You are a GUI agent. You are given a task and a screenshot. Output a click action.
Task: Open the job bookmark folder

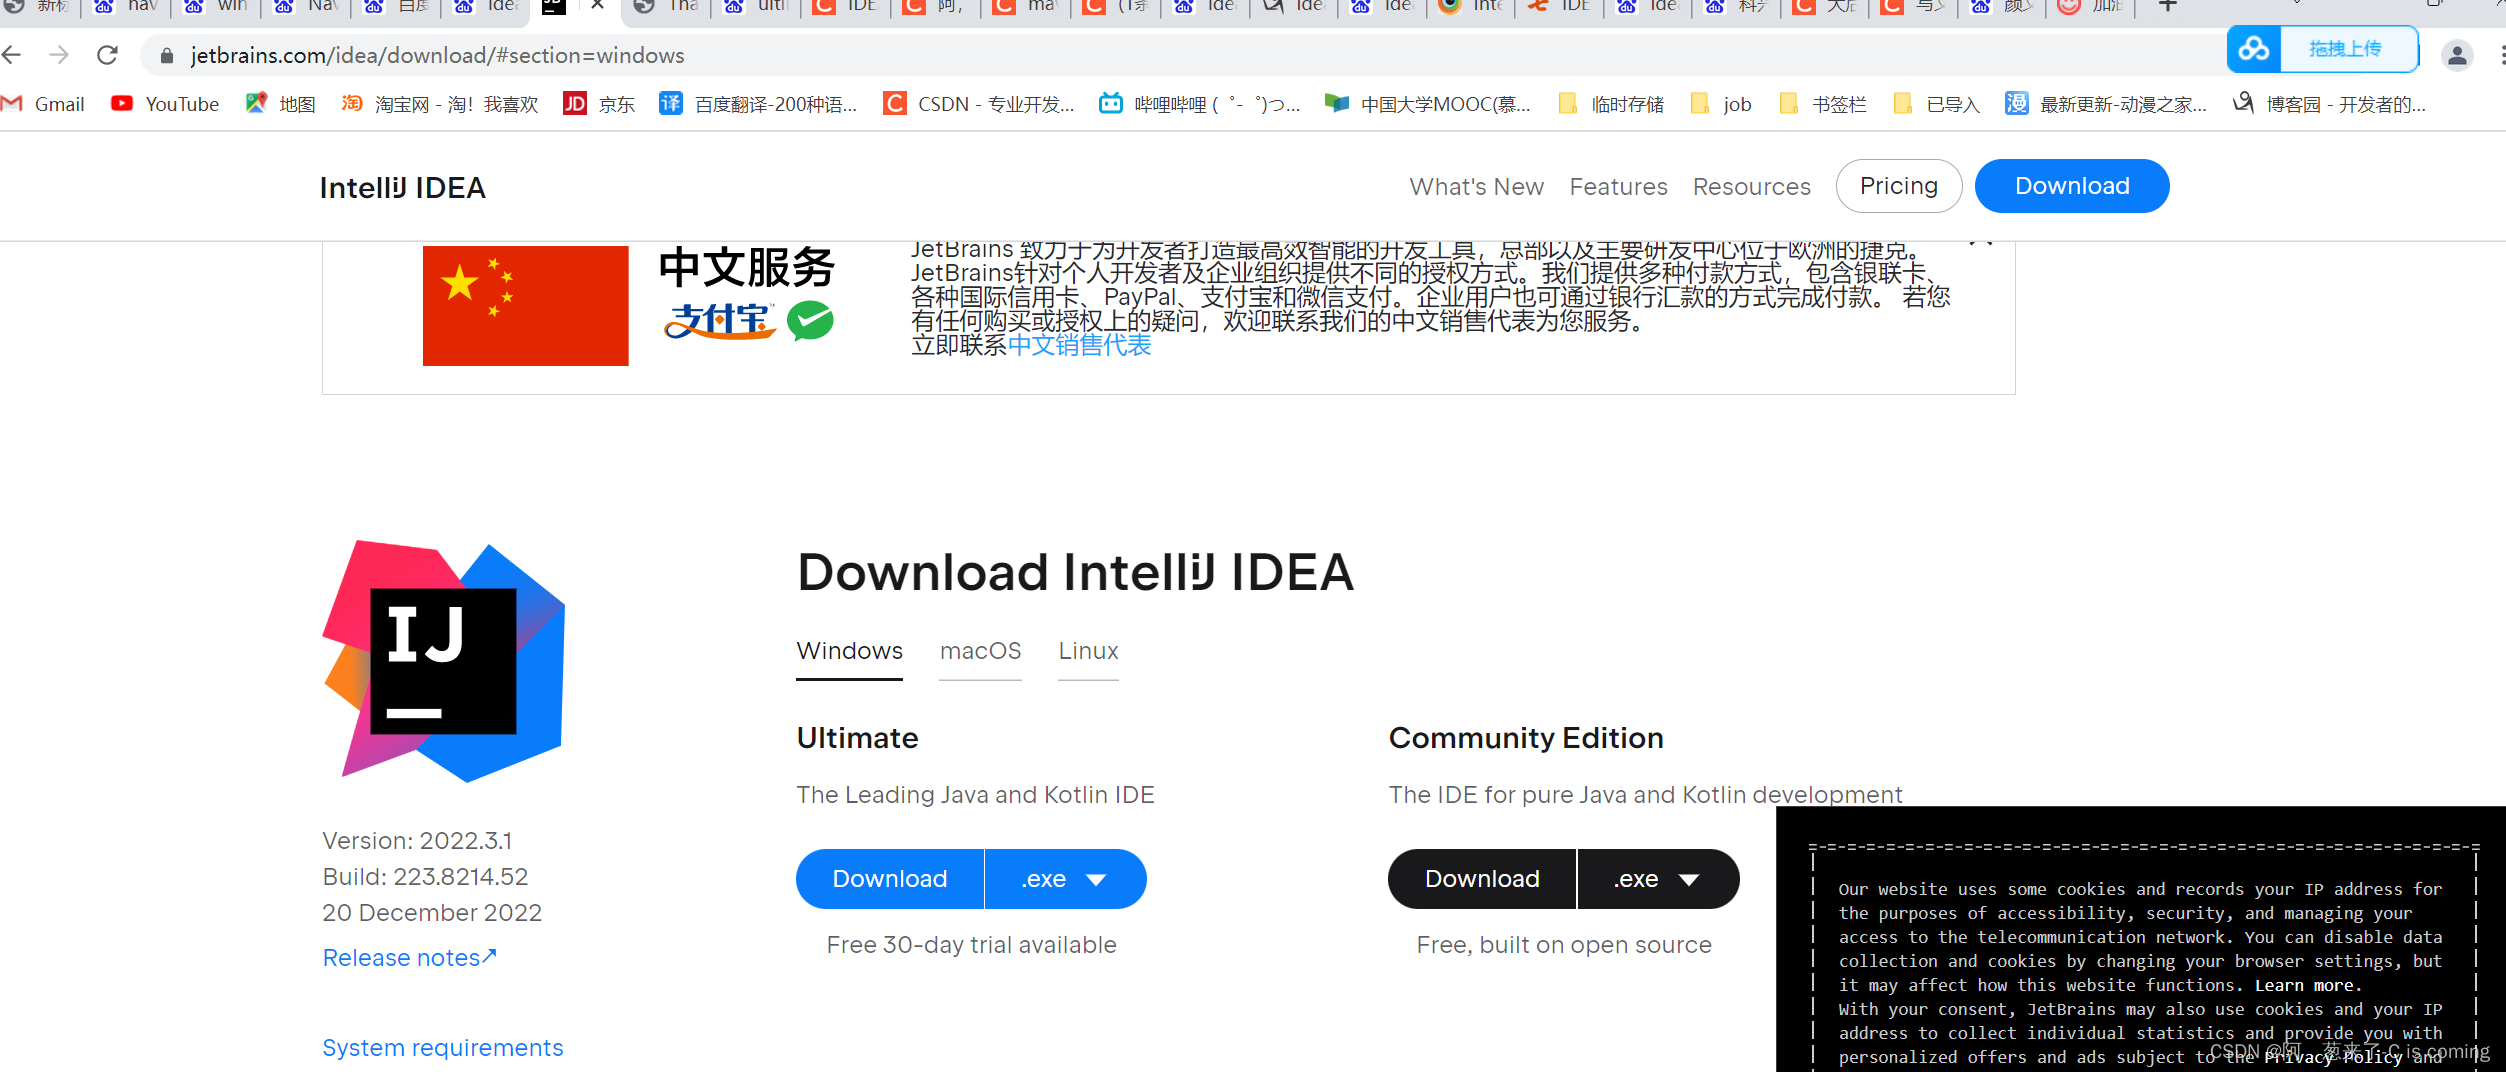coord(1721,104)
